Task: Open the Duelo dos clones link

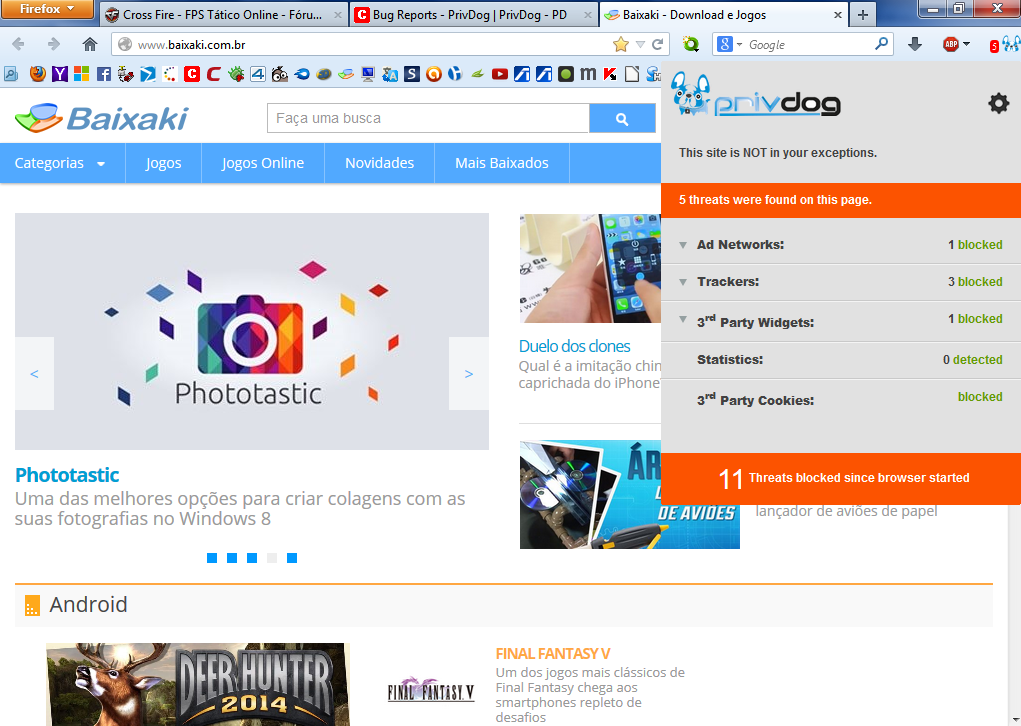Action: pos(574,346)
